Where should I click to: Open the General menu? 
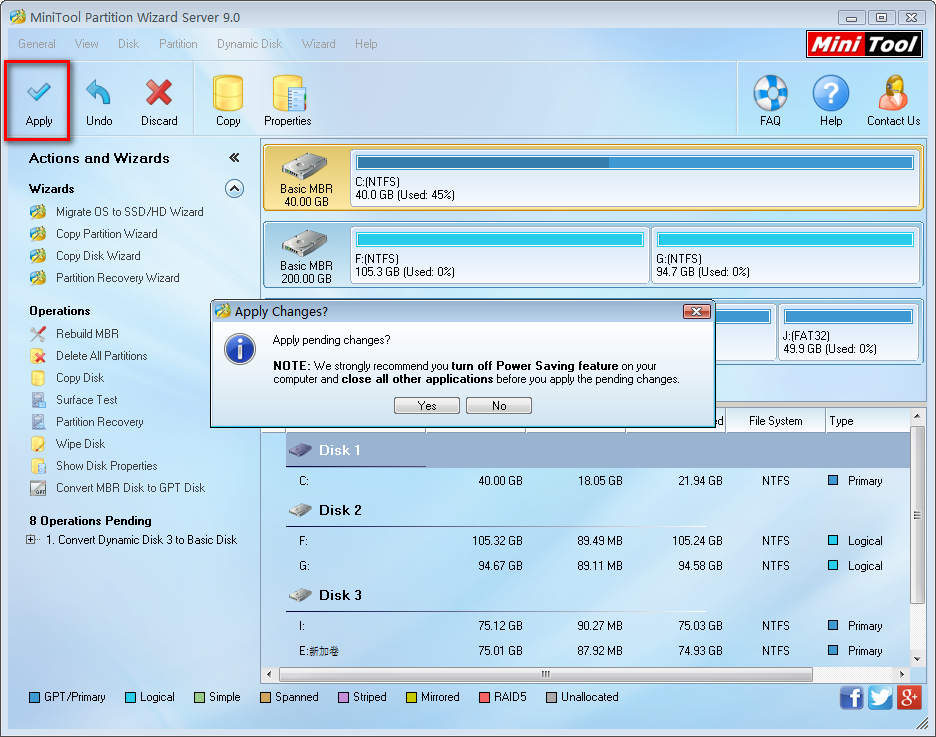tap(37, 44)
